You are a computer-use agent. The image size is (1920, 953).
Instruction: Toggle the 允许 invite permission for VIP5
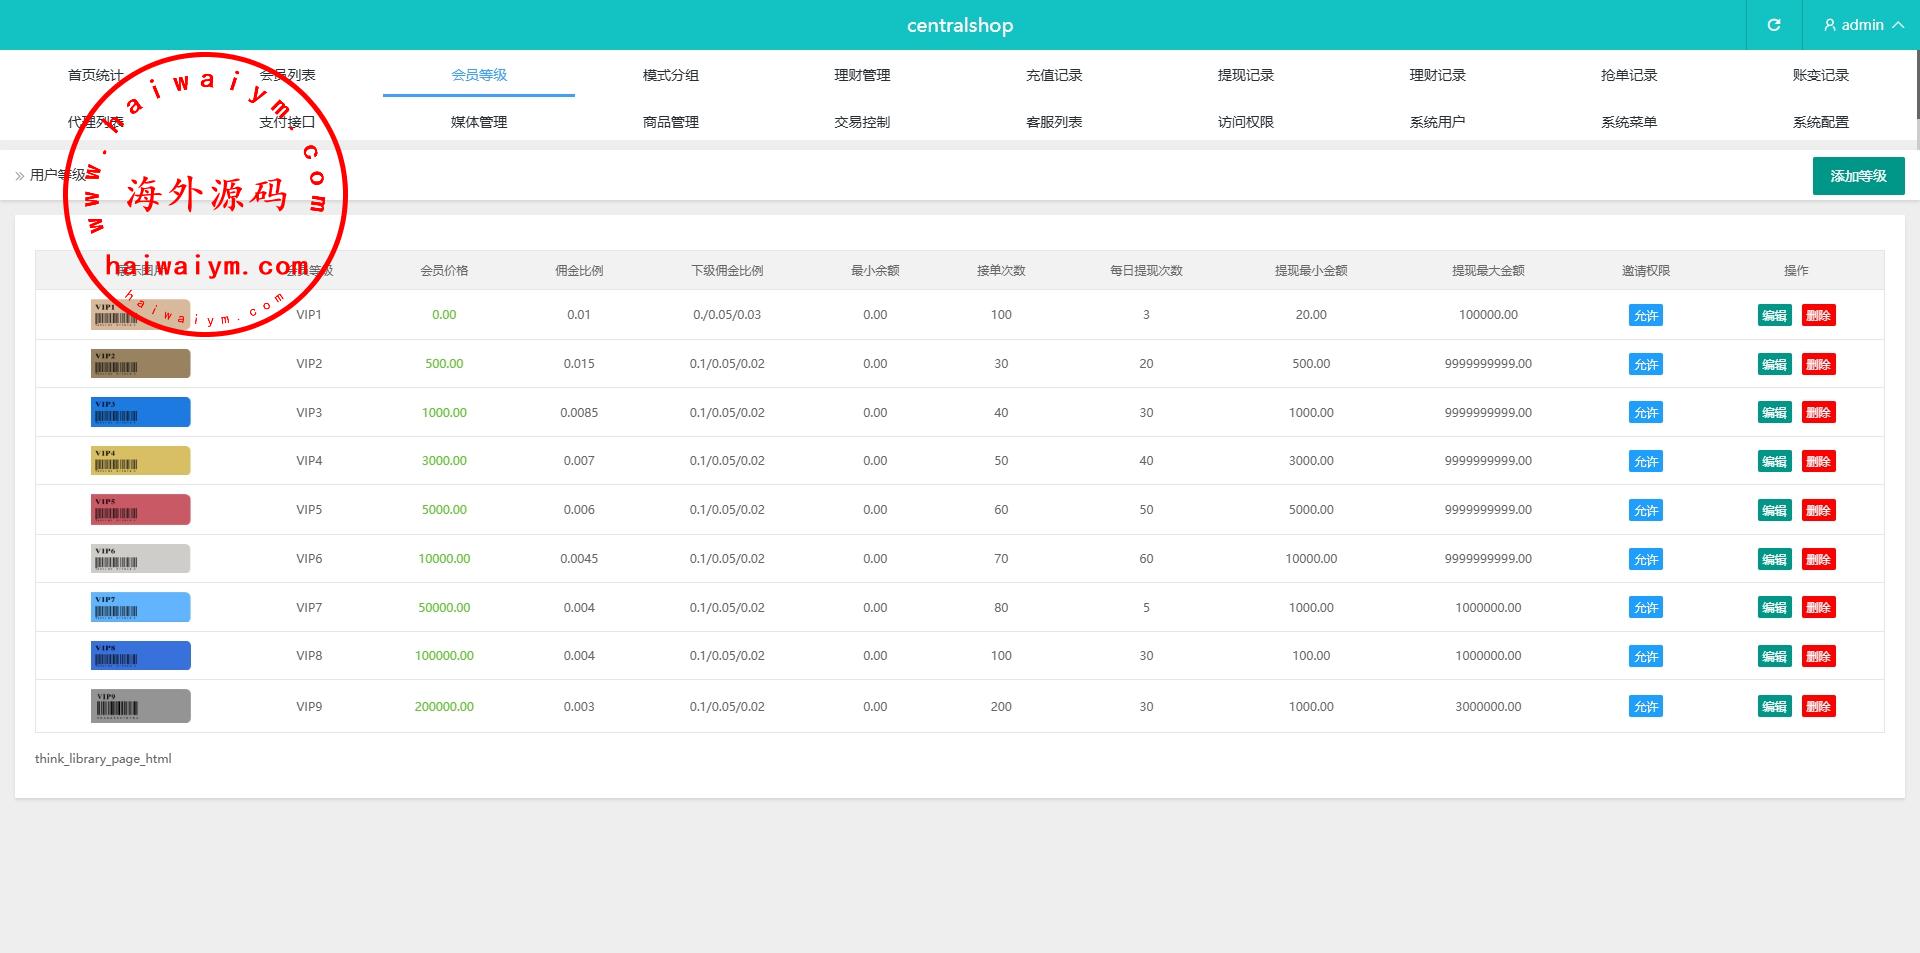[1645, 511]
